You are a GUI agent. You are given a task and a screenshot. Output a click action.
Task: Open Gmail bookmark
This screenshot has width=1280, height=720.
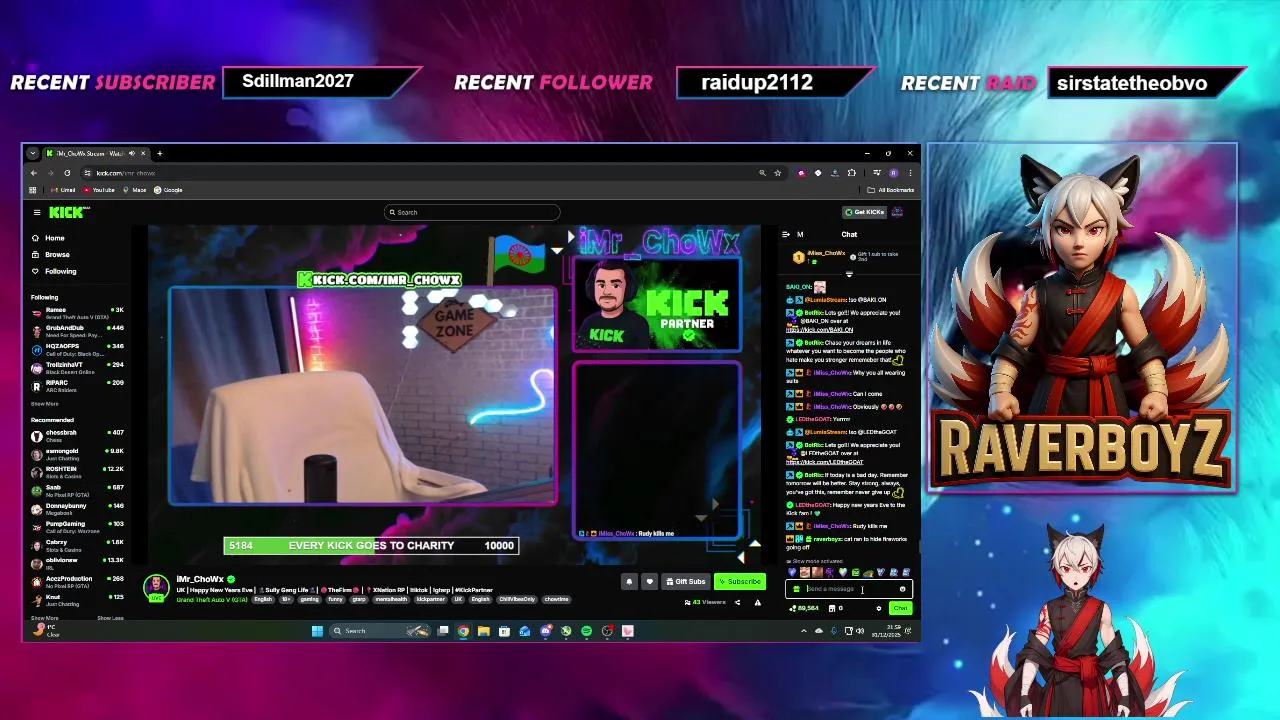point(64,190)
